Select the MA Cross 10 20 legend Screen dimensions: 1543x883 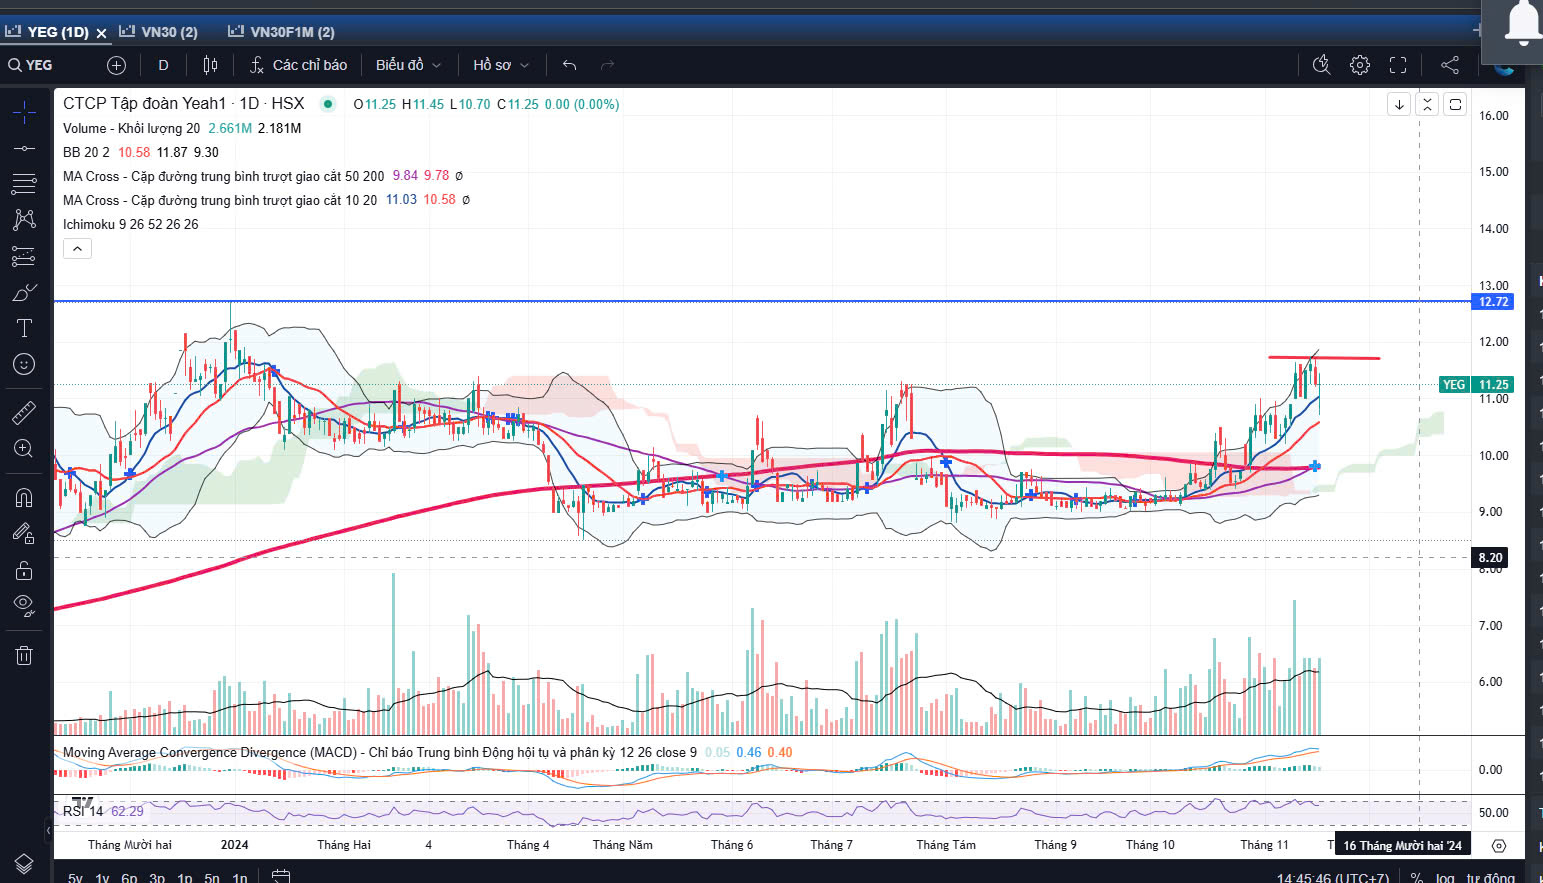[220, 200]
